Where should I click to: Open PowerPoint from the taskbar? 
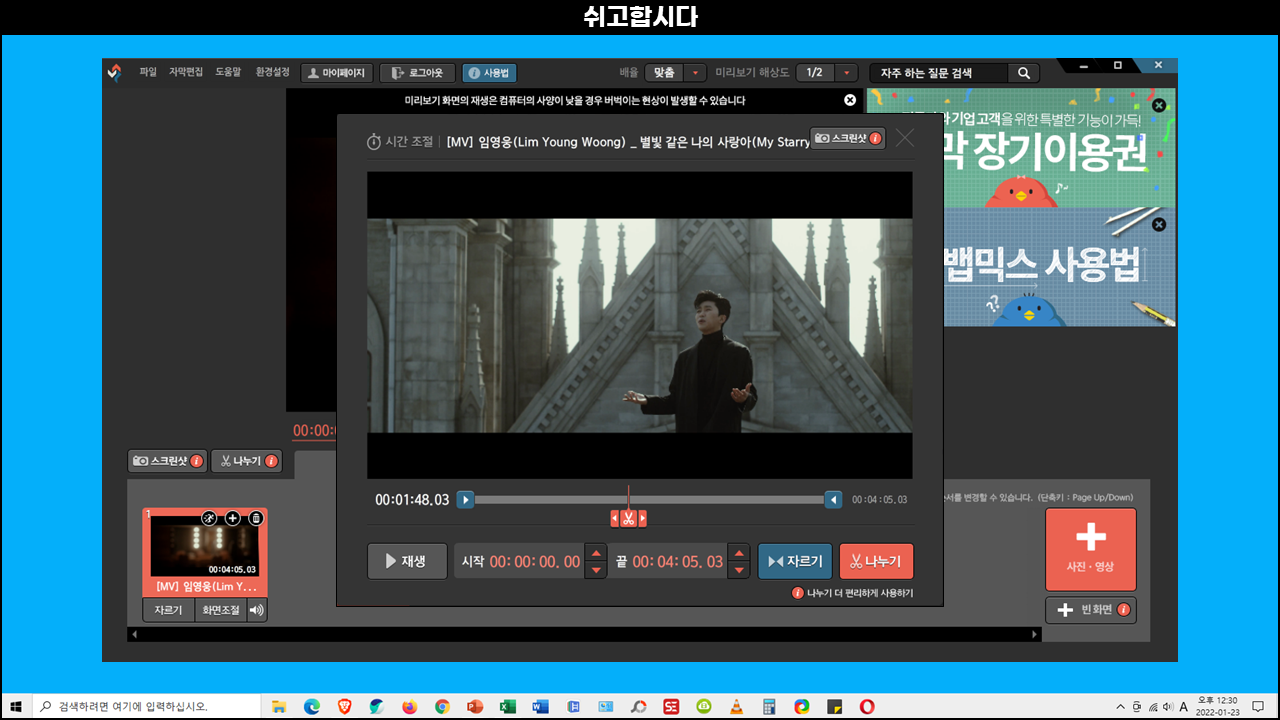[475, 706]
